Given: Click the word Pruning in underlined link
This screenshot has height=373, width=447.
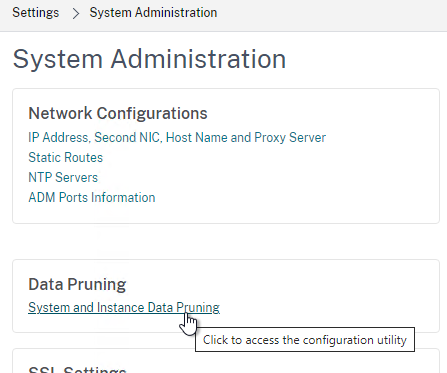Looking at the screenshot, I should [x=198, y=307].
